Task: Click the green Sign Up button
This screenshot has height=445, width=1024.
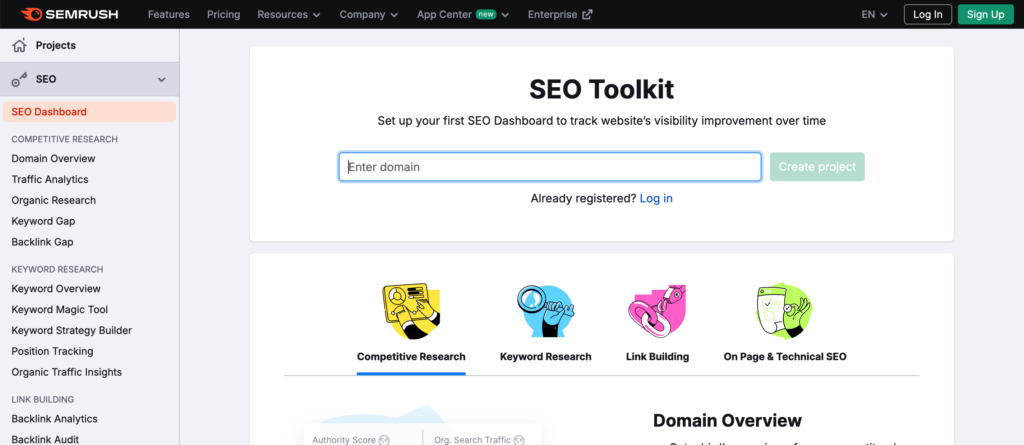Action: click(985, 14)
